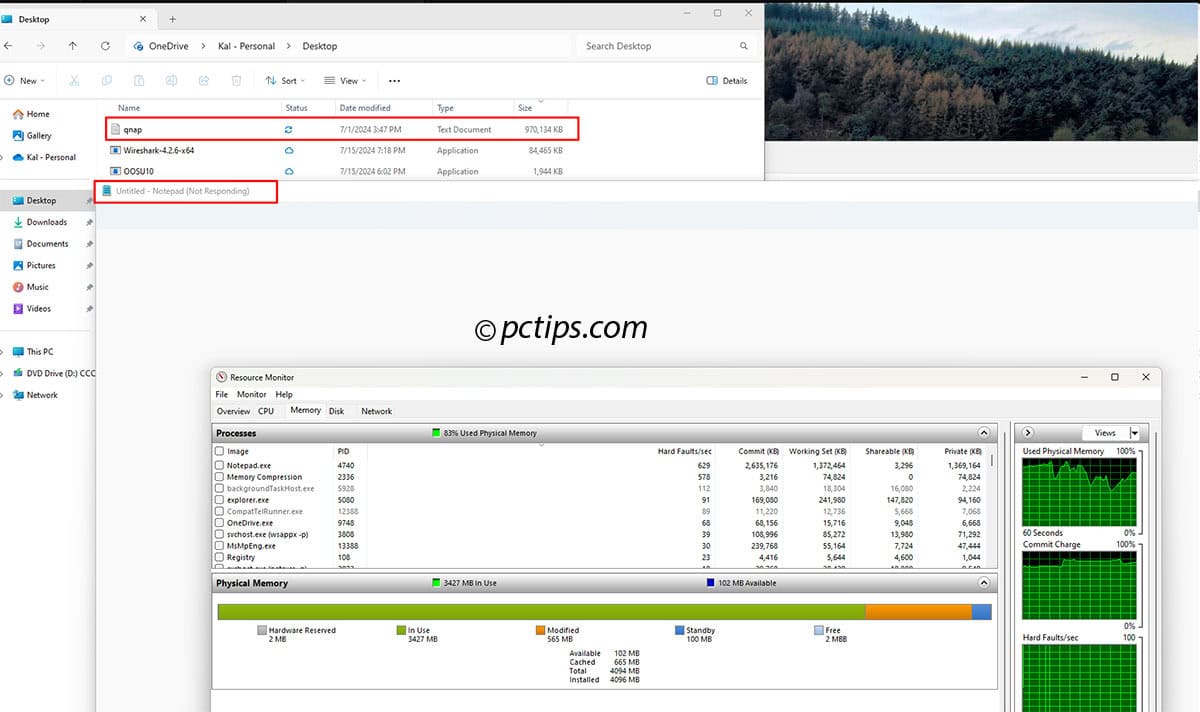Click the New button in Explorer
The image size is (1200, 712).
pyautogui.click(x=25, y=81)
